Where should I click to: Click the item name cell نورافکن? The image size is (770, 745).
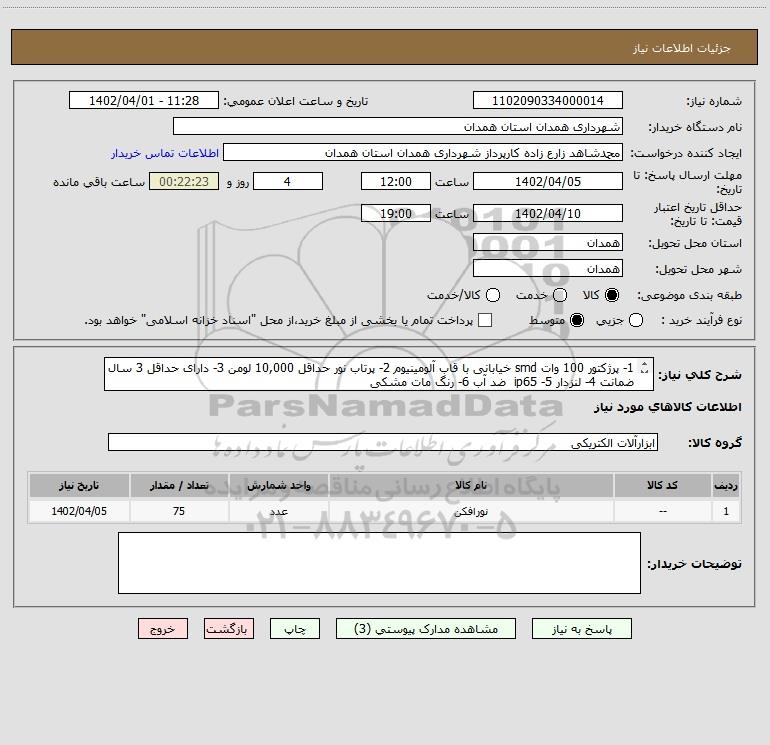pos(471,512)
